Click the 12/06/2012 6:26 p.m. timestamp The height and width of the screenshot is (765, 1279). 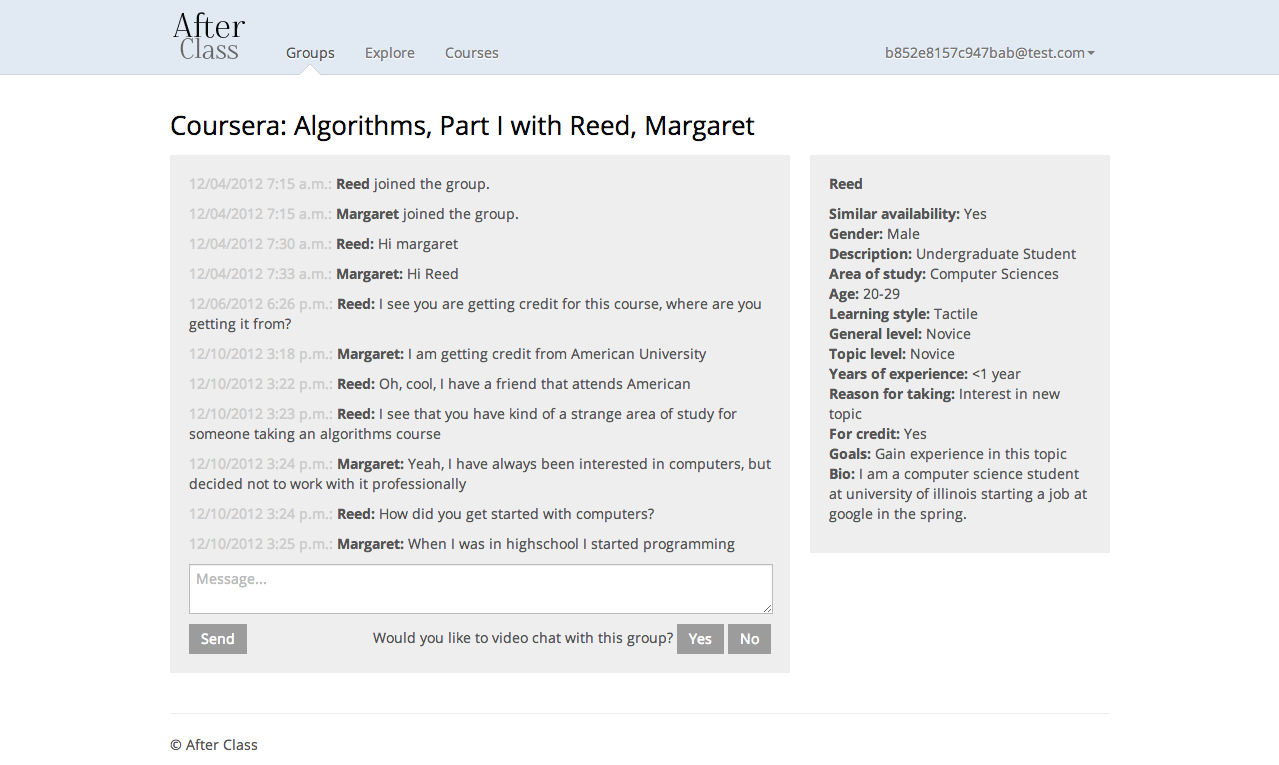(x=260, y=304)
